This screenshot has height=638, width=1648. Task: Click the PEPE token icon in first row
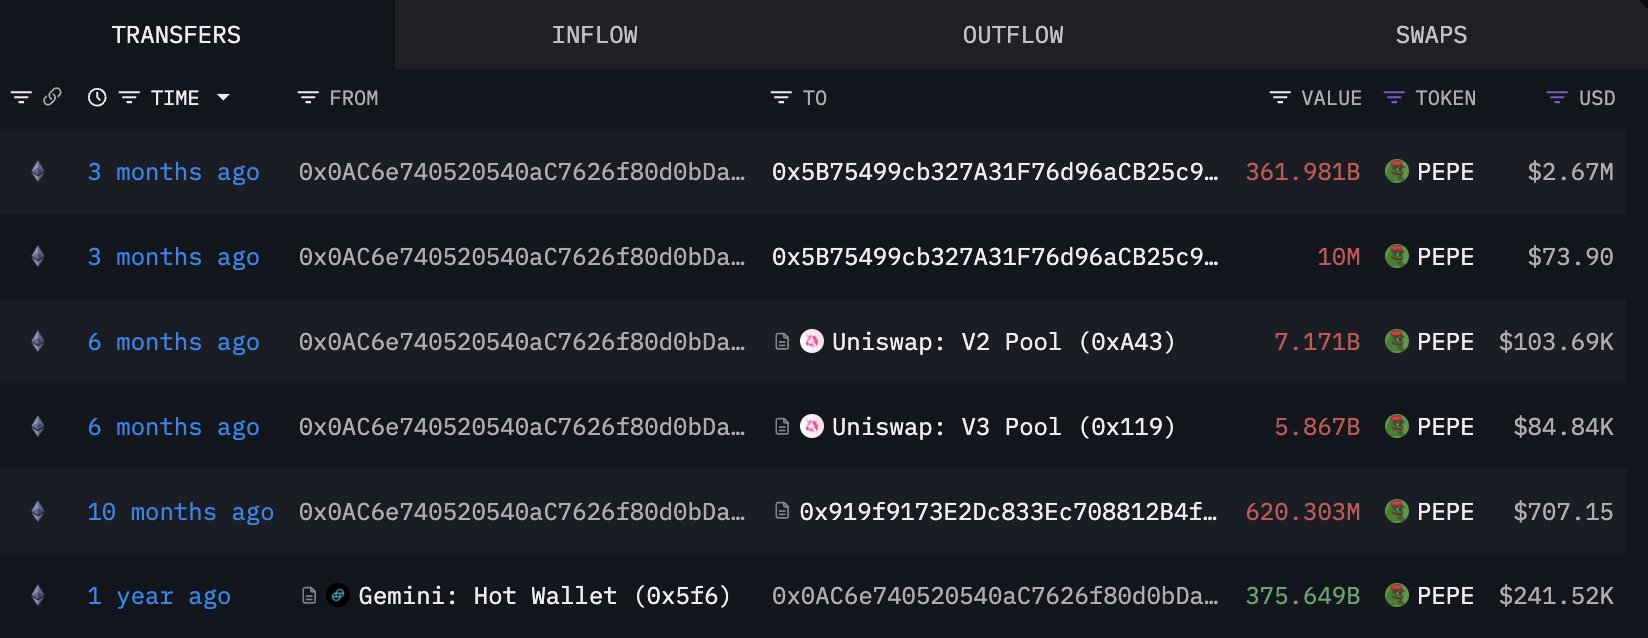[x=1397, y=172]
